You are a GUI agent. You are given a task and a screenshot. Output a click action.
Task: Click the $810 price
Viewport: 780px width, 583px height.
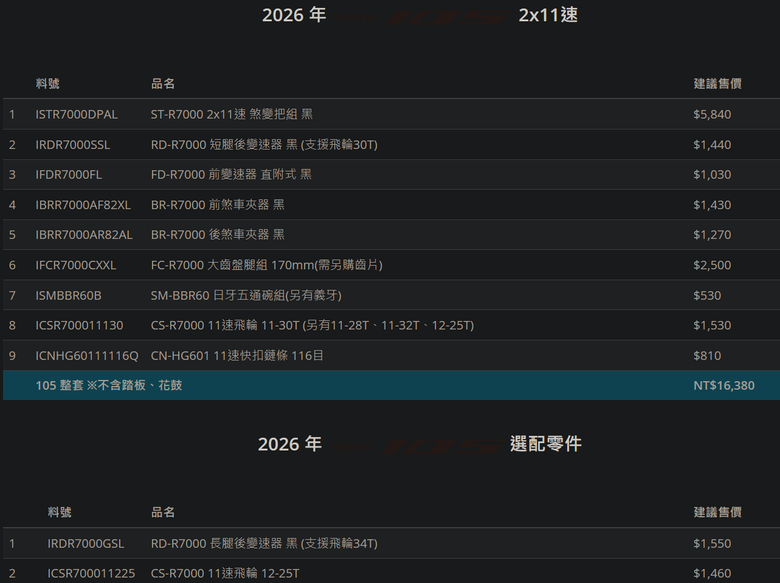click(707, 356)
